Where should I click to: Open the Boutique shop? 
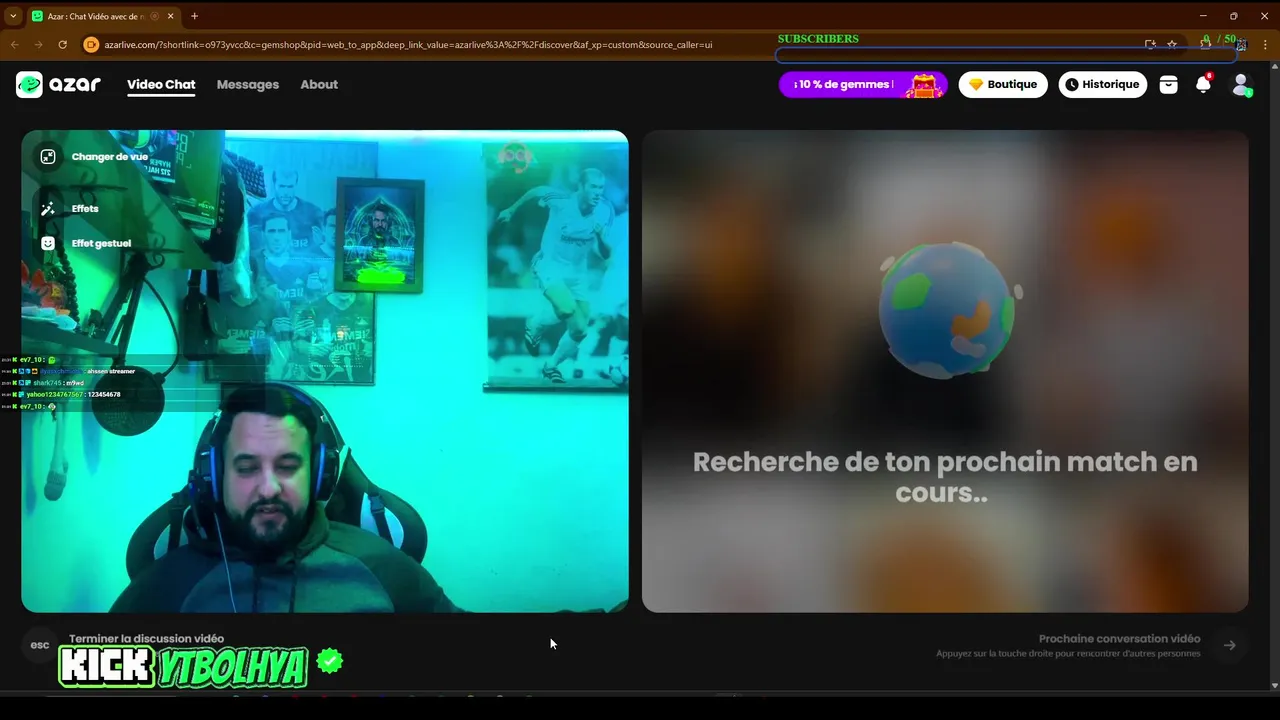pyautogui.click(x=1003, y=84)
